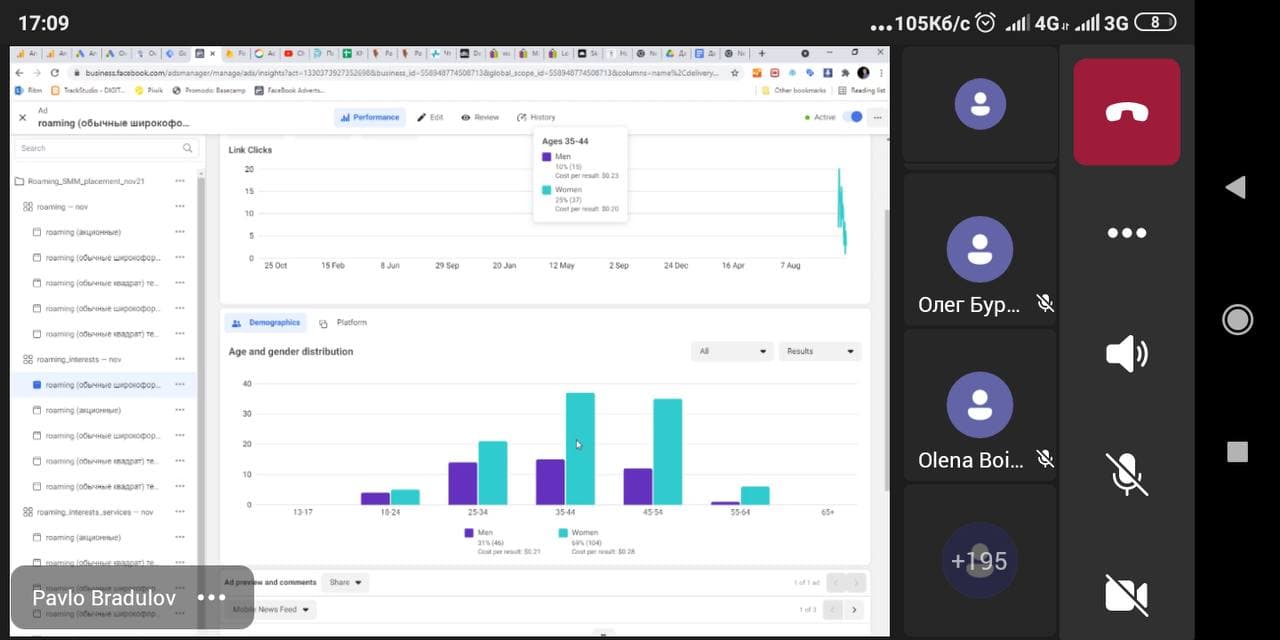Toggle the speaker audio icon
The image size is (1280, 640).
tap(1126, 354)
